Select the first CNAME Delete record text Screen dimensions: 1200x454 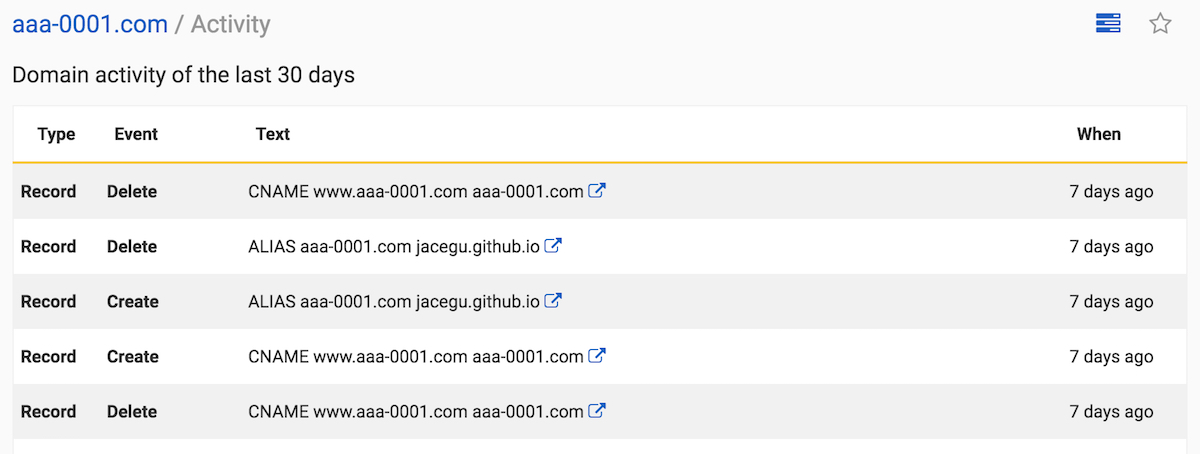[x=415, y=192]
